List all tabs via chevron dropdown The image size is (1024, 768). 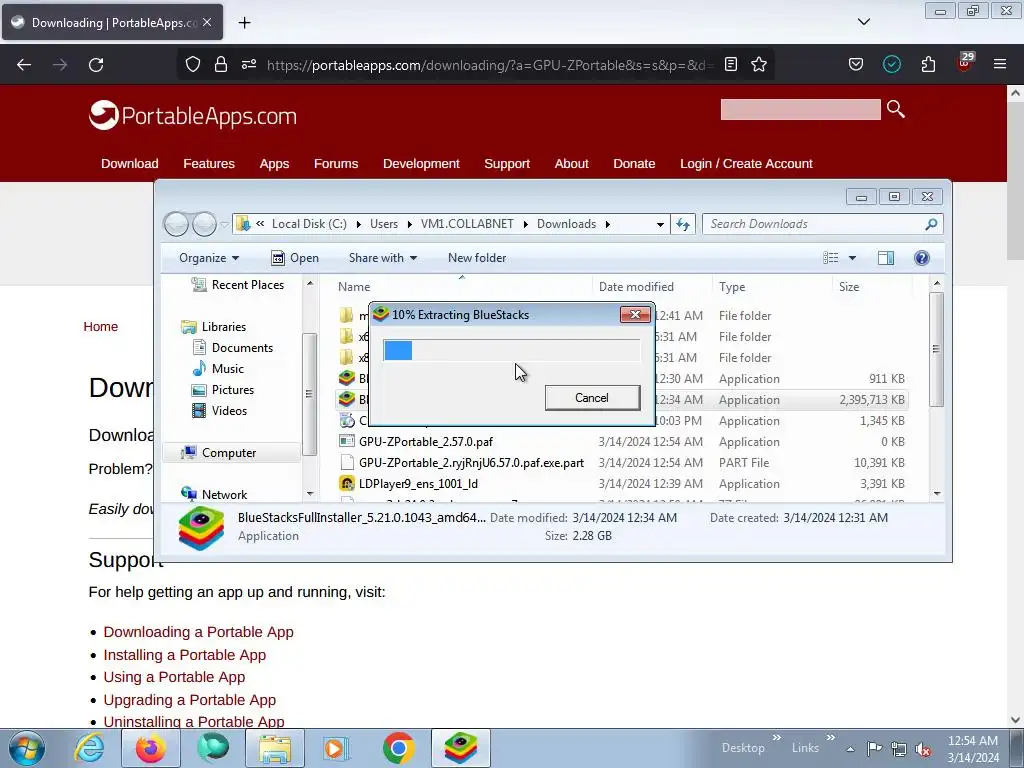pyautogui.click(x=864, y=22)
